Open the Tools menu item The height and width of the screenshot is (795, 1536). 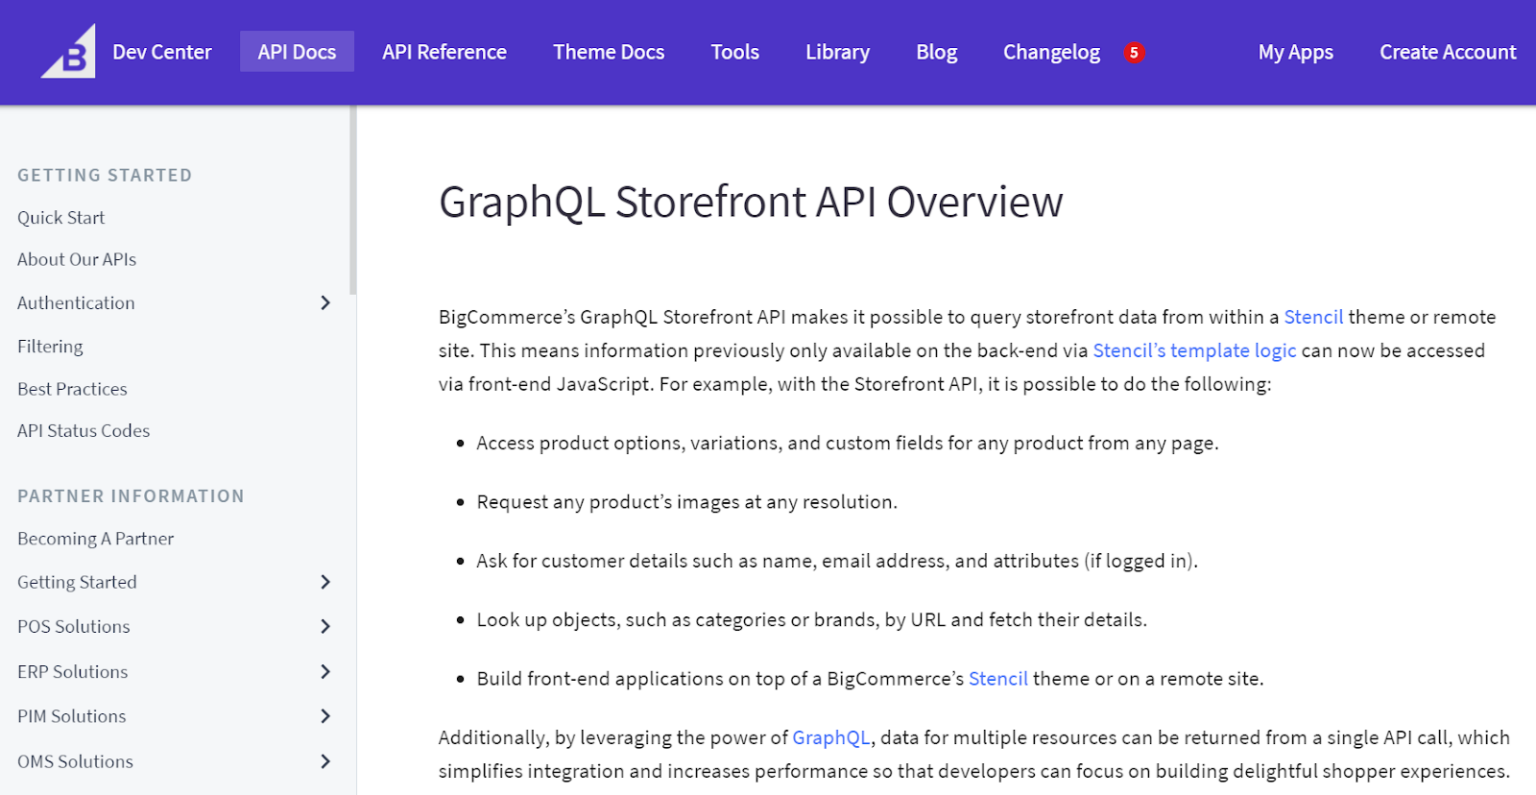click(x=735, y=52)
